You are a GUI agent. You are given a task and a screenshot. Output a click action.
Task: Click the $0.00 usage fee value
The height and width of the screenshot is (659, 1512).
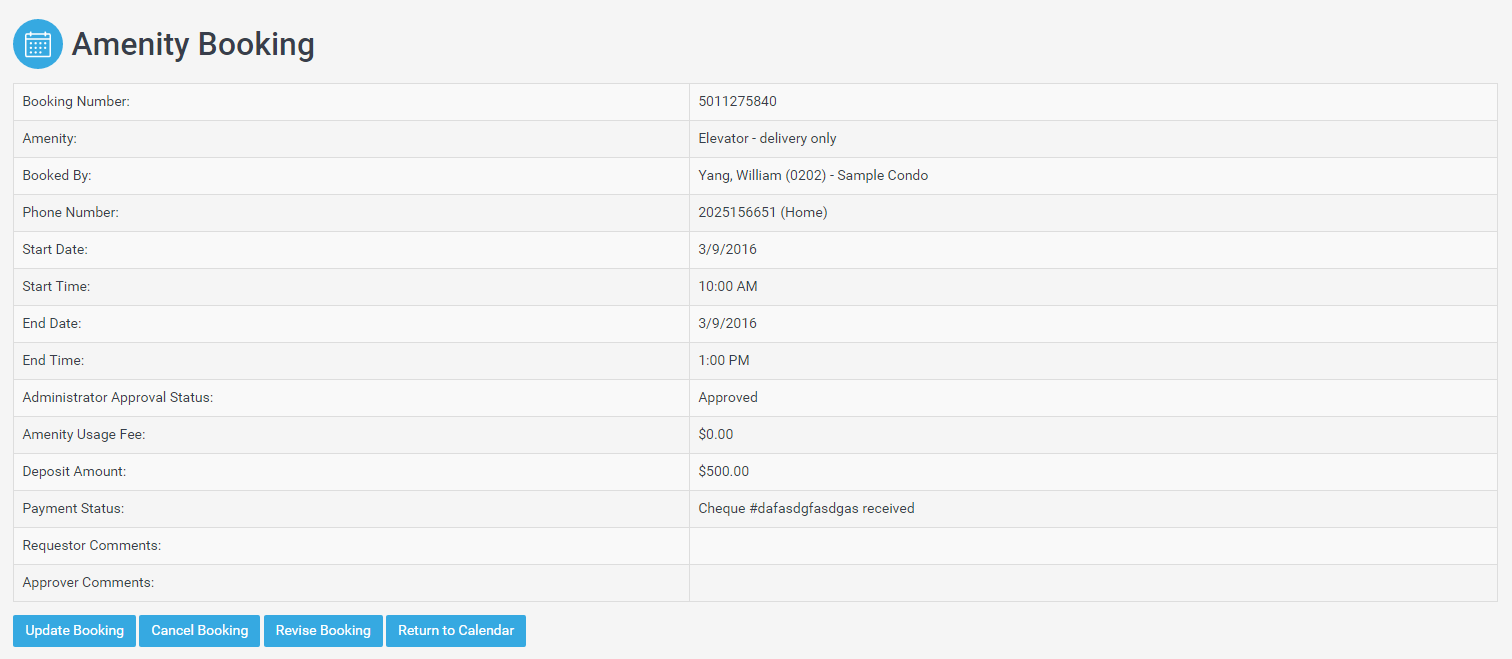(715, 434)
